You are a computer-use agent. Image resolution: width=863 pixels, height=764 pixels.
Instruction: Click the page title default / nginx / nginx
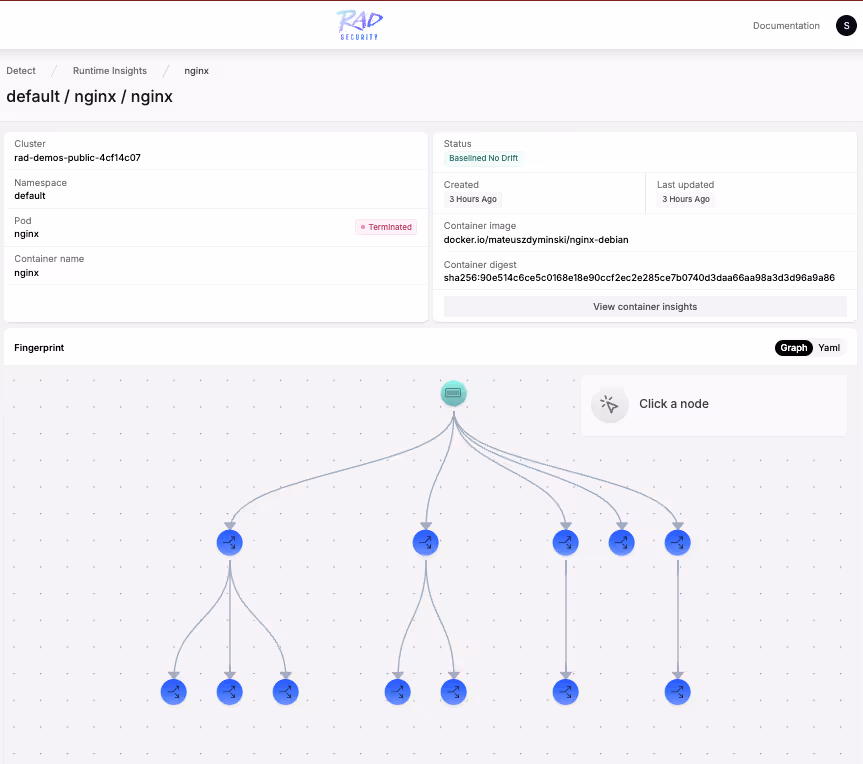click(x=89, y=97)
